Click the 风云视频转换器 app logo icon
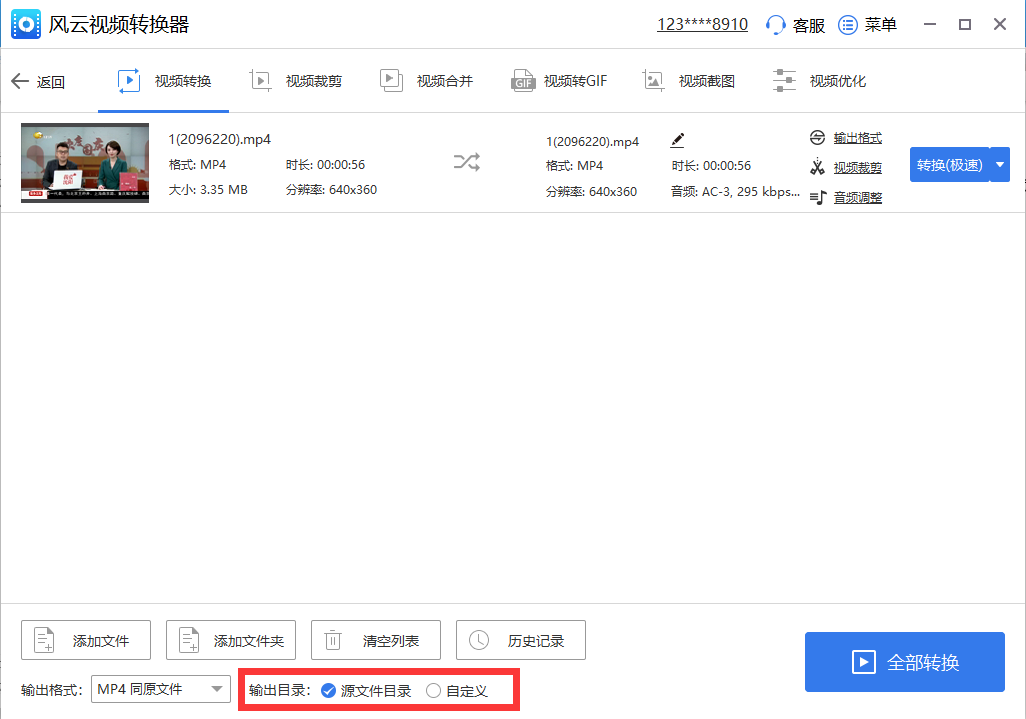1026x719 pixels. point(26,25)
